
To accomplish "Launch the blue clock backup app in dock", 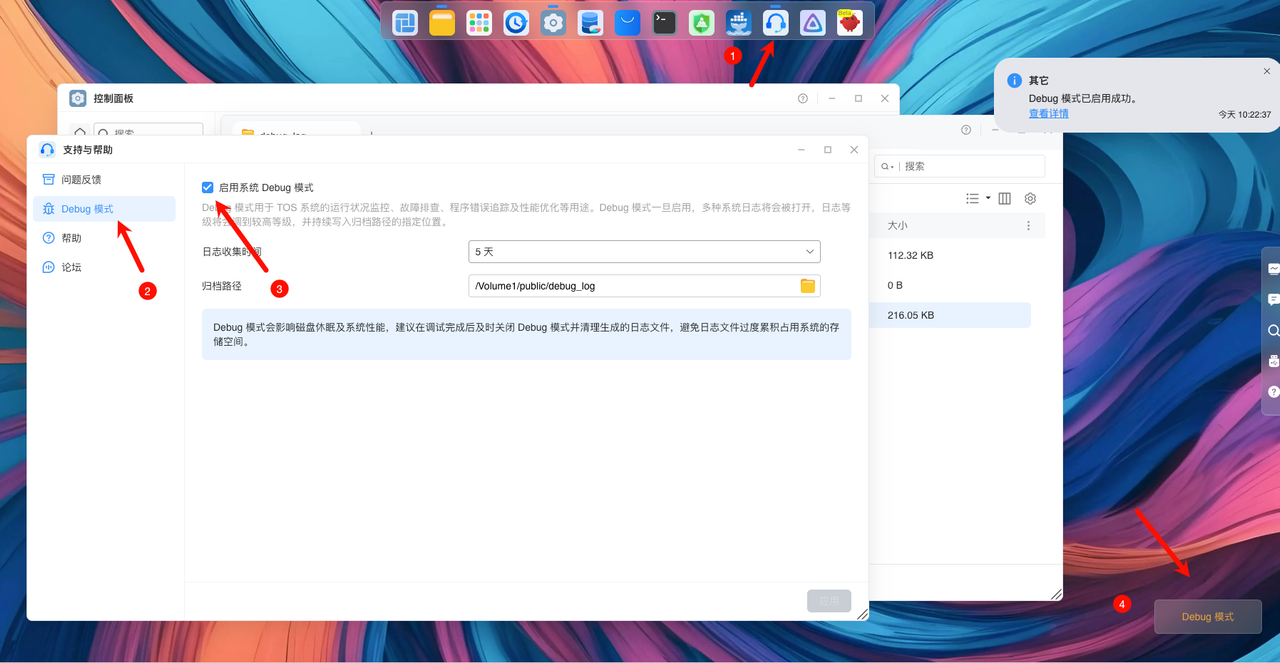I will point(516,22).
